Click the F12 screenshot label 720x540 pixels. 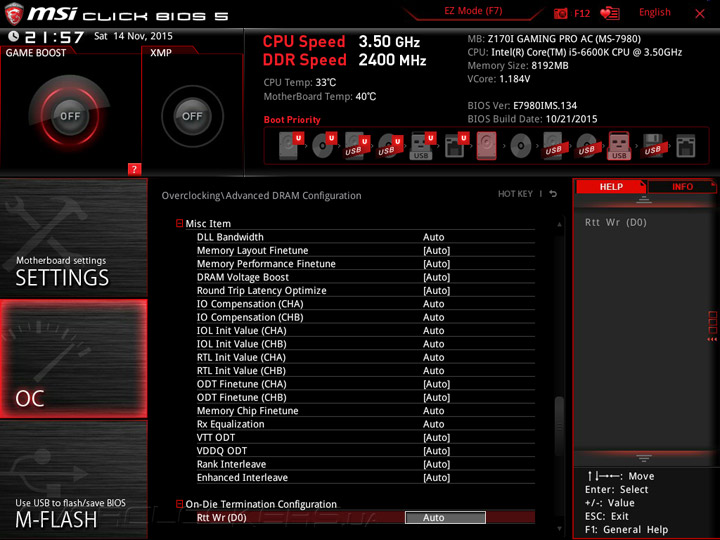582,13
